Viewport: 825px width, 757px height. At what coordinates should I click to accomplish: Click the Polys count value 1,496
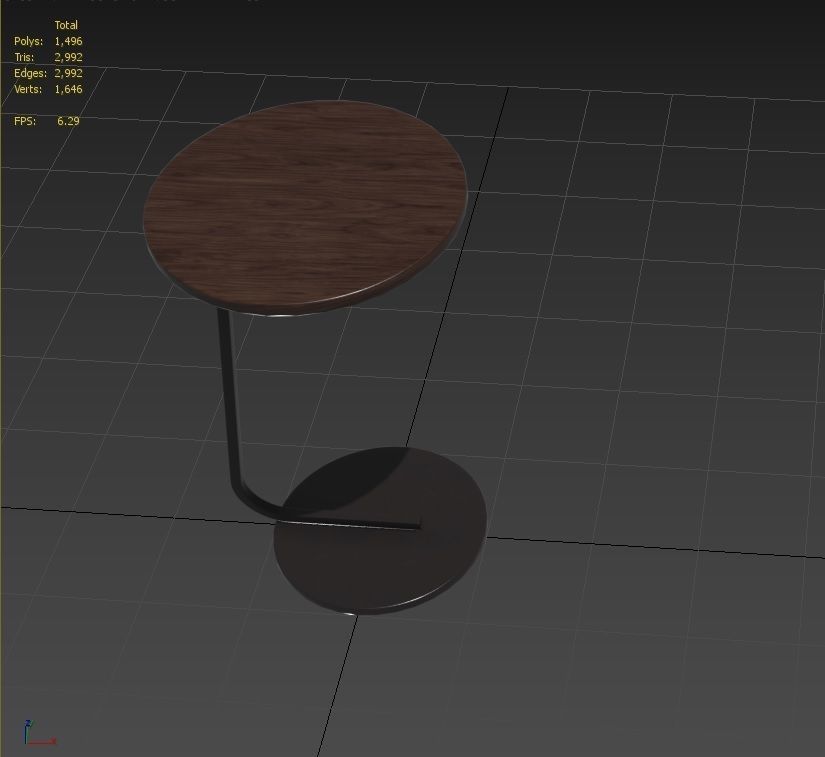point(68,41)
